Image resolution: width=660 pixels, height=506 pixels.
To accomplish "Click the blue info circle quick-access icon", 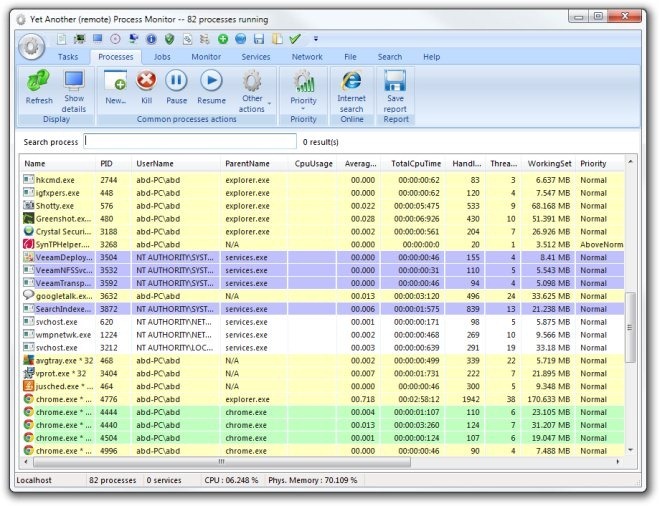I will pos(151,39).
